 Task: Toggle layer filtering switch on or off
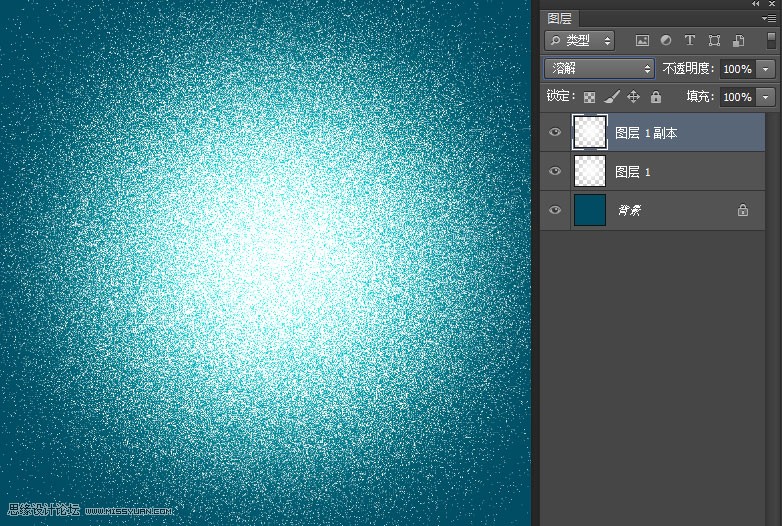pos(771,40)
